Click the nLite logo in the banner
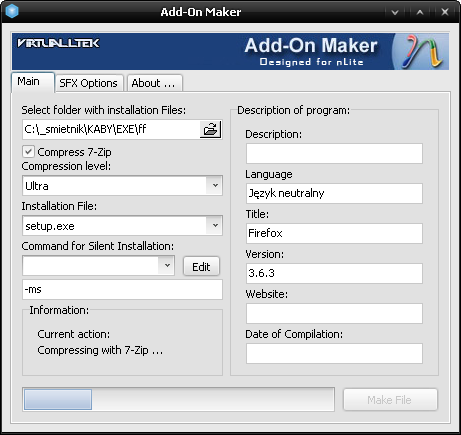 pos(423,52)
